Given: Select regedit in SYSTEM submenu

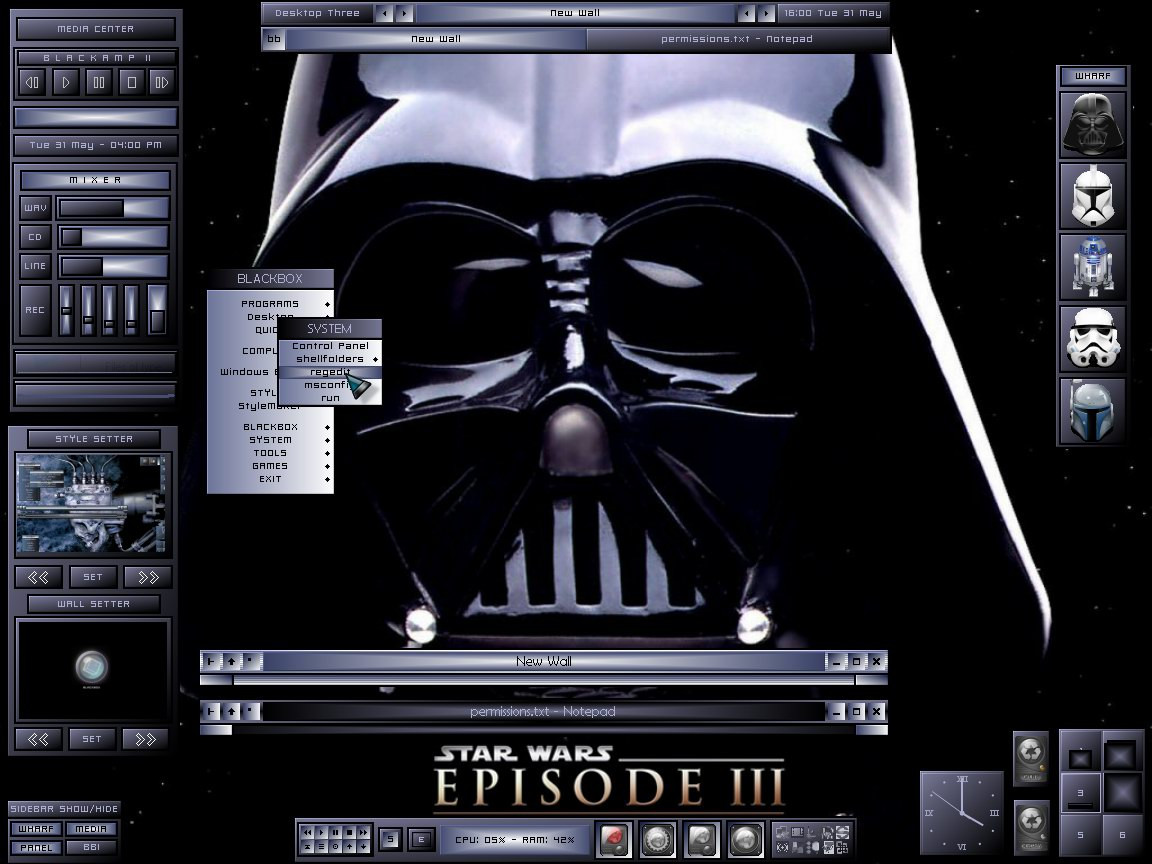Looking at the screenshot, I should pos(330,372).
